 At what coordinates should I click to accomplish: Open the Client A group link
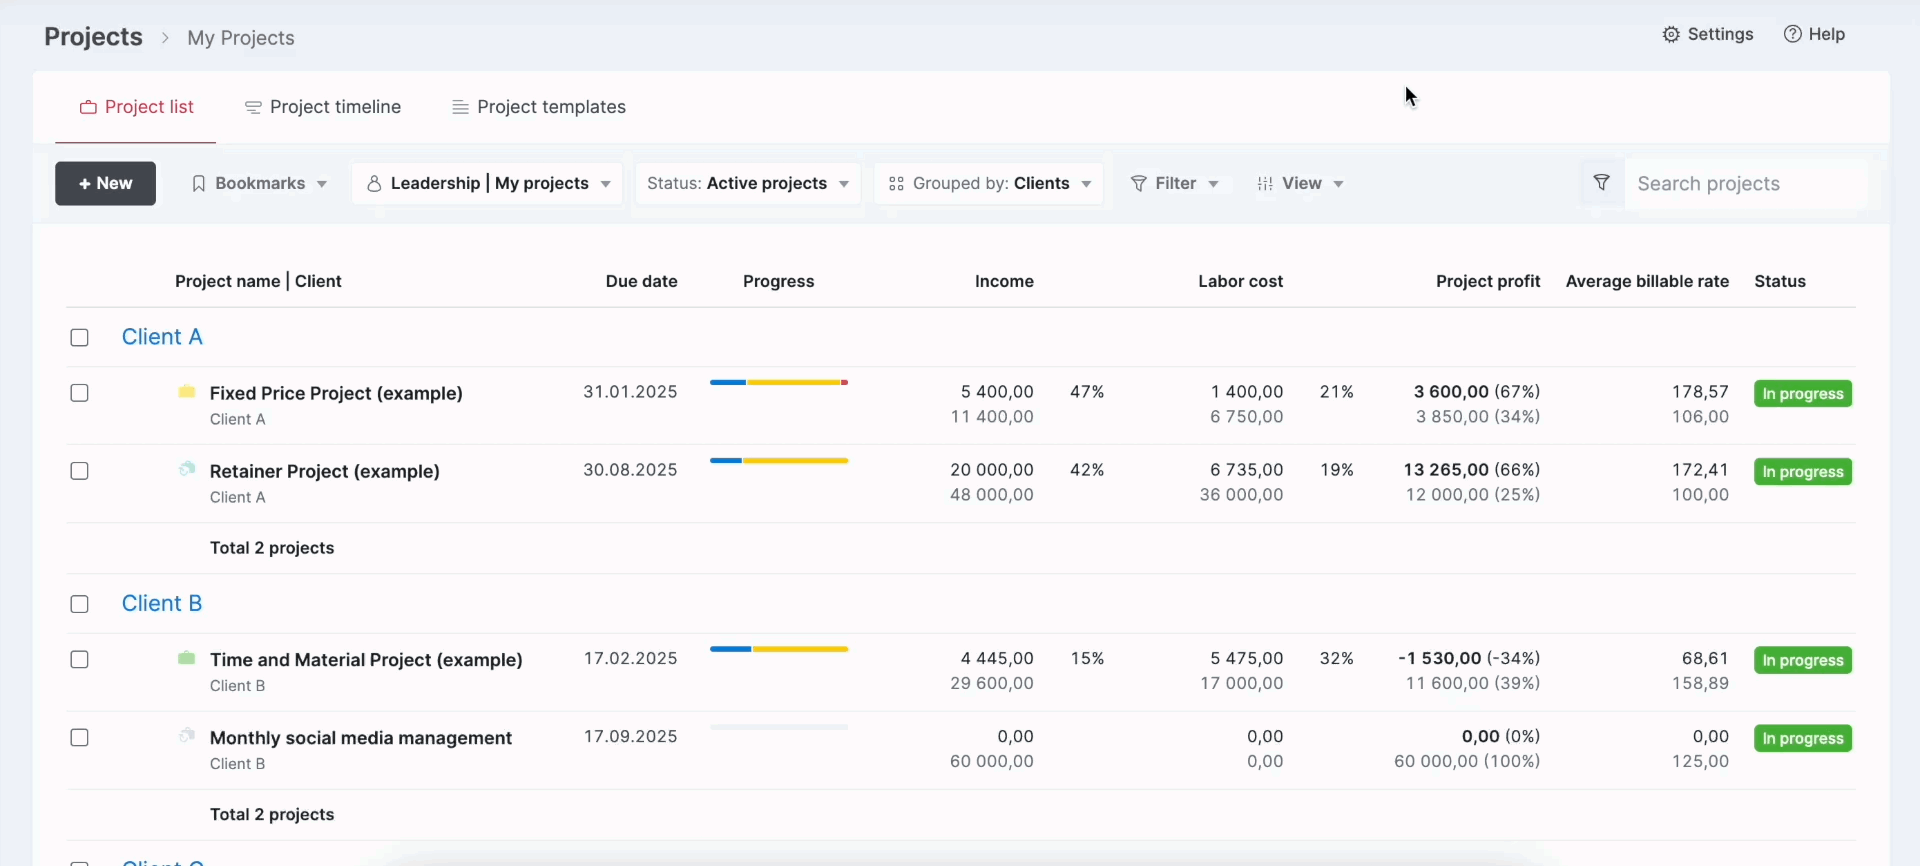coord(162,337)
